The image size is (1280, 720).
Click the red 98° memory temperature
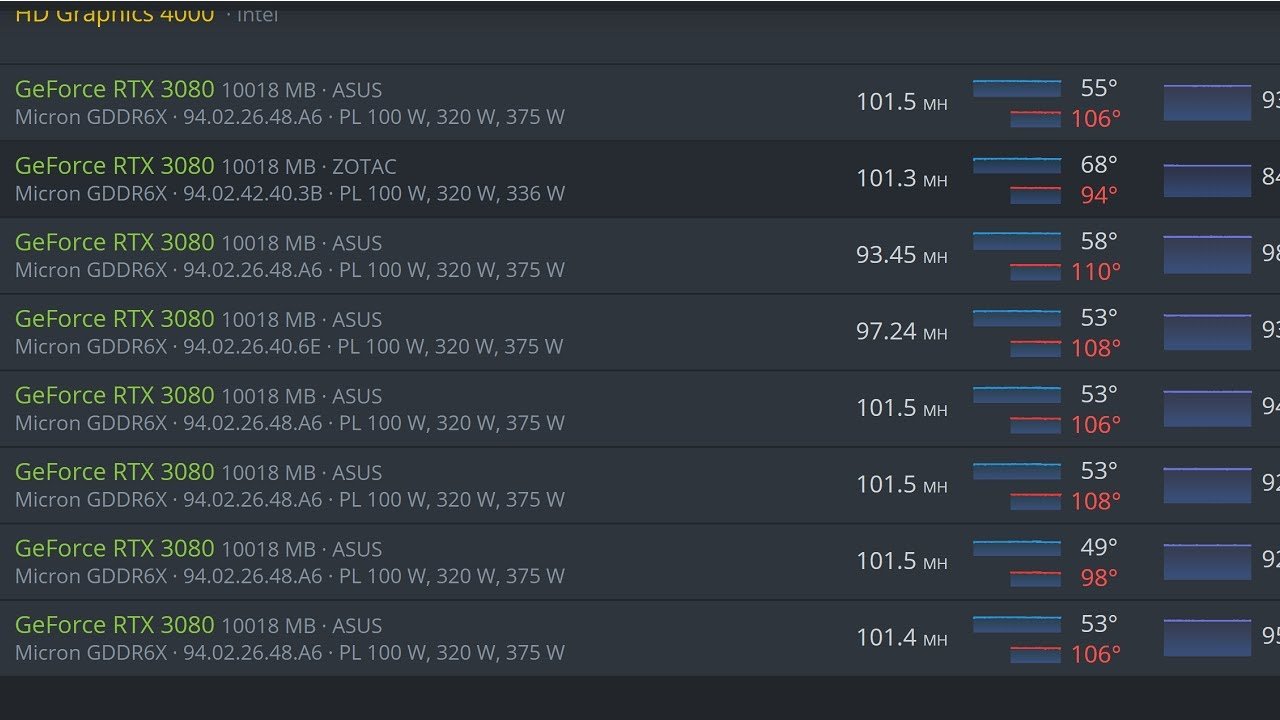(1099, 577)
